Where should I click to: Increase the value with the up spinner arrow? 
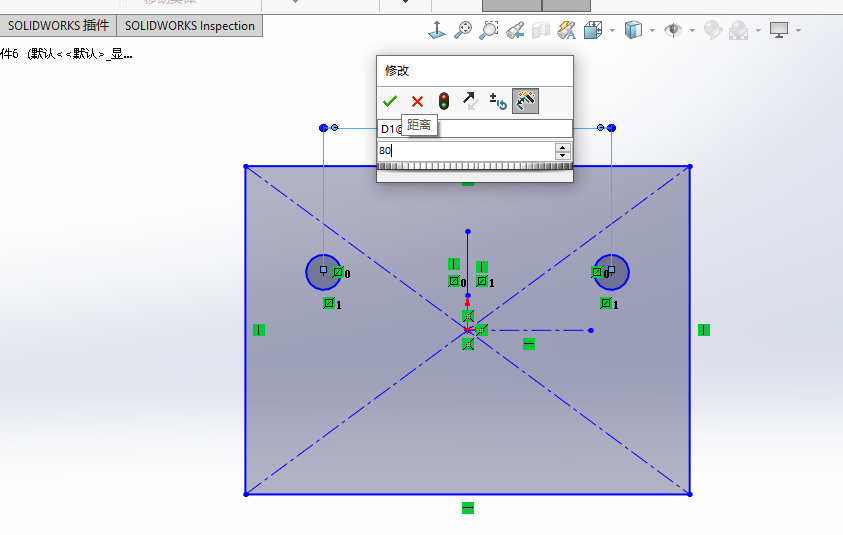(562, 147)
